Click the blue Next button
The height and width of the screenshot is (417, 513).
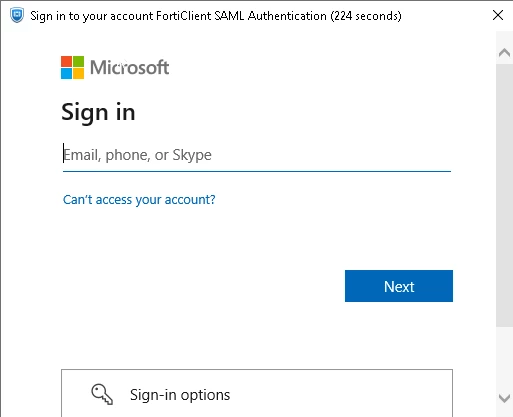pyautogui.click(x=399, y=286)
